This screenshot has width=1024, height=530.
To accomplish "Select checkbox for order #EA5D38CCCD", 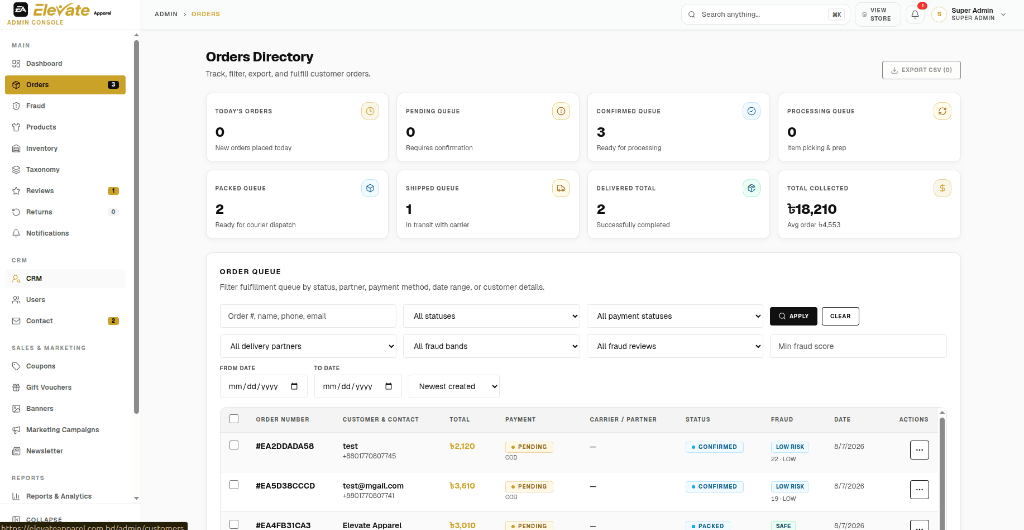I will tap(234, 484).
